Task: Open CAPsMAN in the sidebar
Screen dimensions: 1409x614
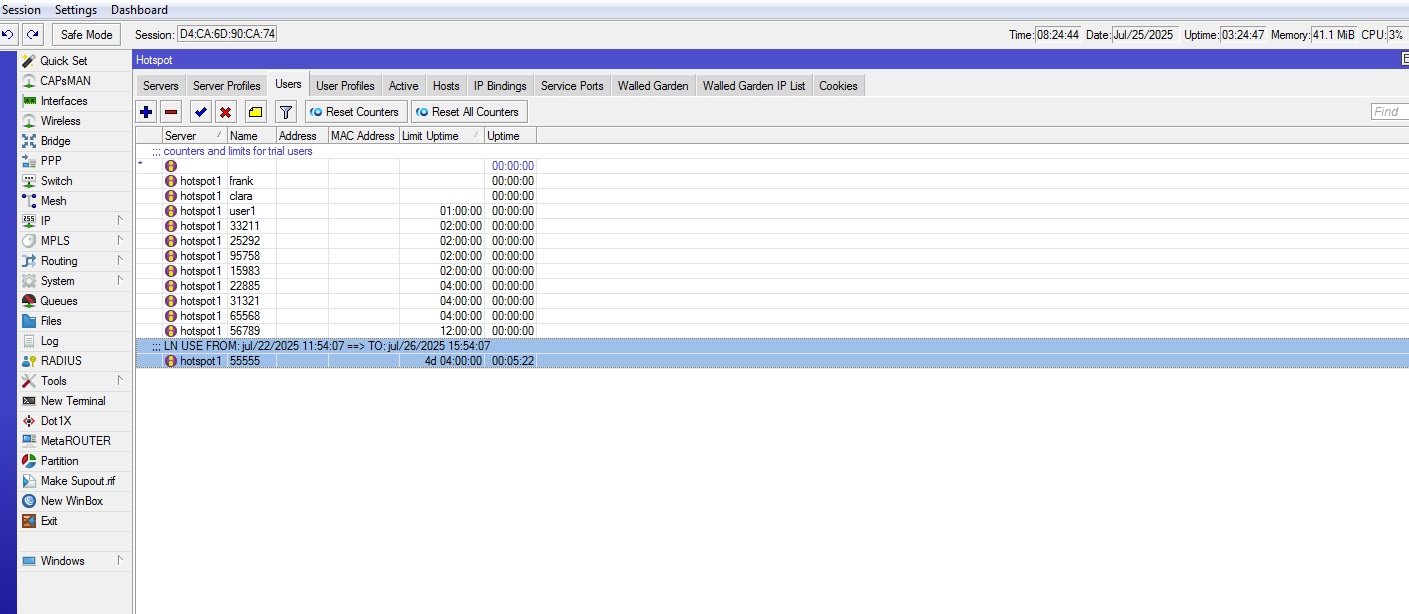Action: [75, 81]
